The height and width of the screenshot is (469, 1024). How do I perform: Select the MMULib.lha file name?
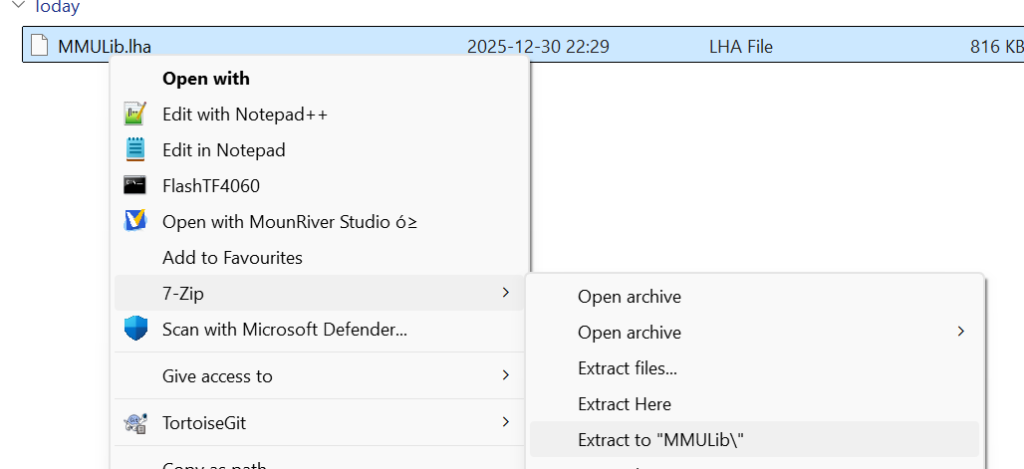[105, 46]
